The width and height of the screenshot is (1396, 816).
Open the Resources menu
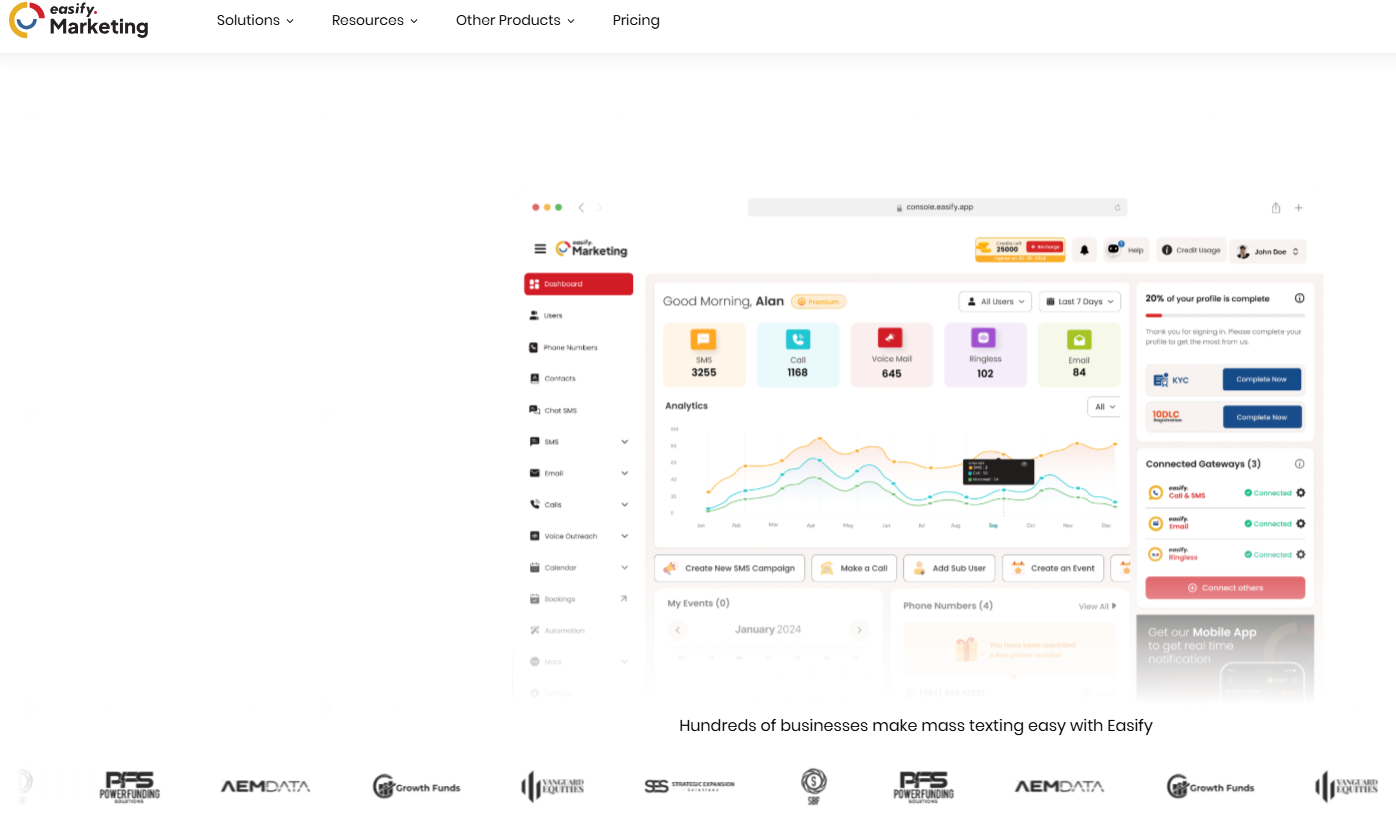(375, 20)
